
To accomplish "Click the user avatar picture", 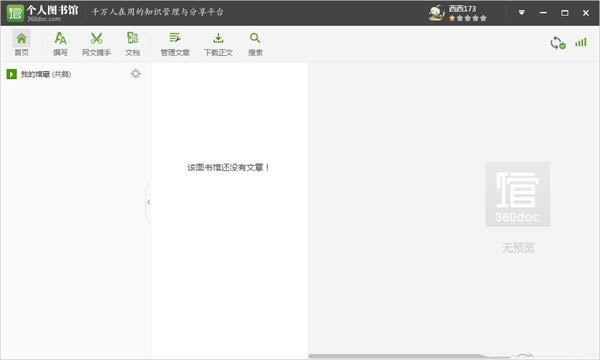I will pos(437,13).
